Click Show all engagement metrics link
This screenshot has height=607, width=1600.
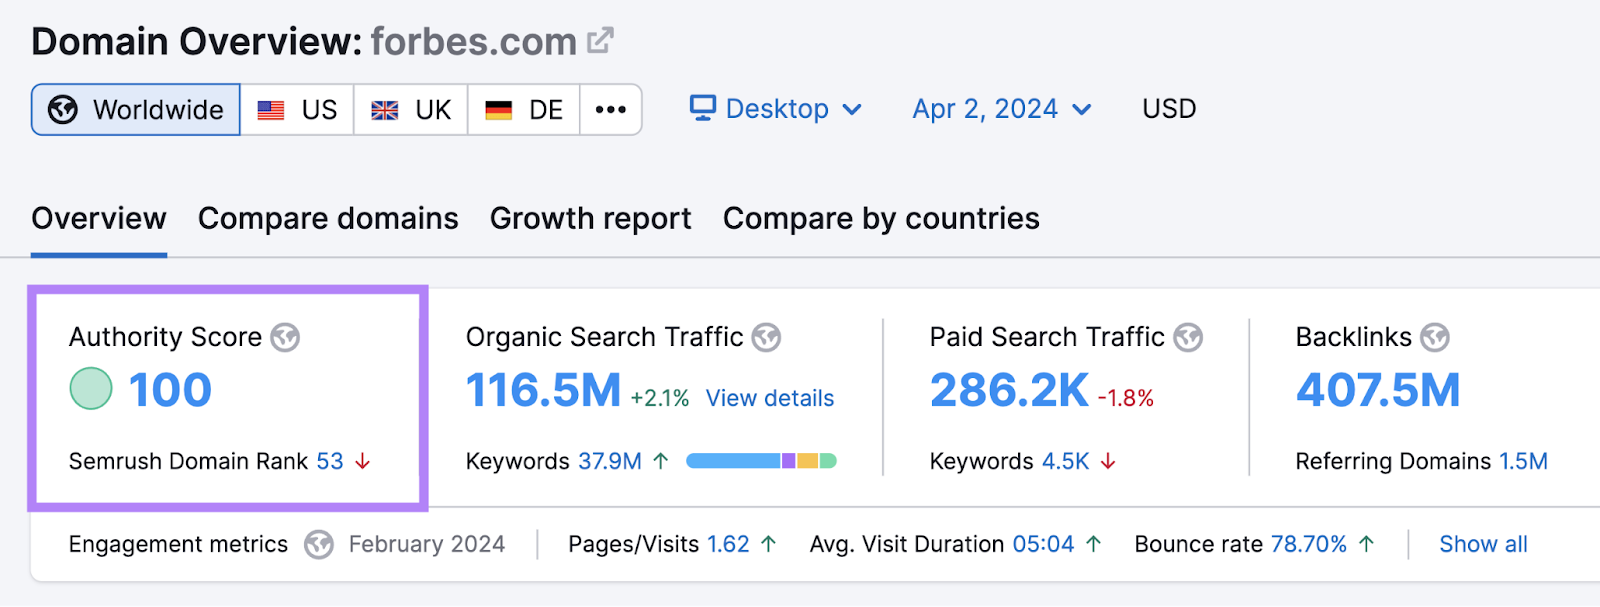coord(1483,544)
